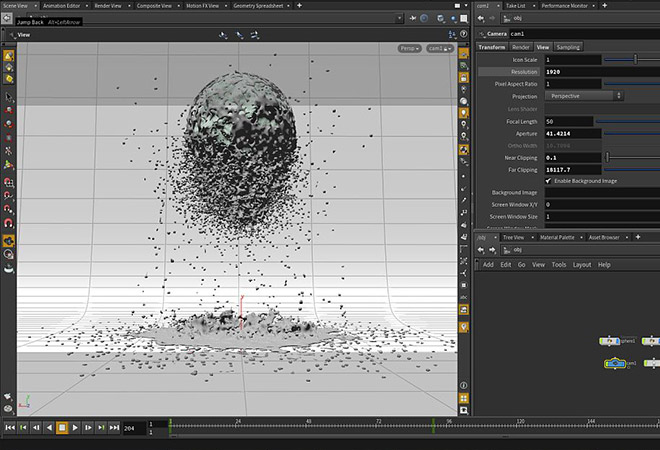Select the top tool in left viewport toolbar
Viewport: 660px width, 450px height.
pyautogui.click(x=8, y=57)
